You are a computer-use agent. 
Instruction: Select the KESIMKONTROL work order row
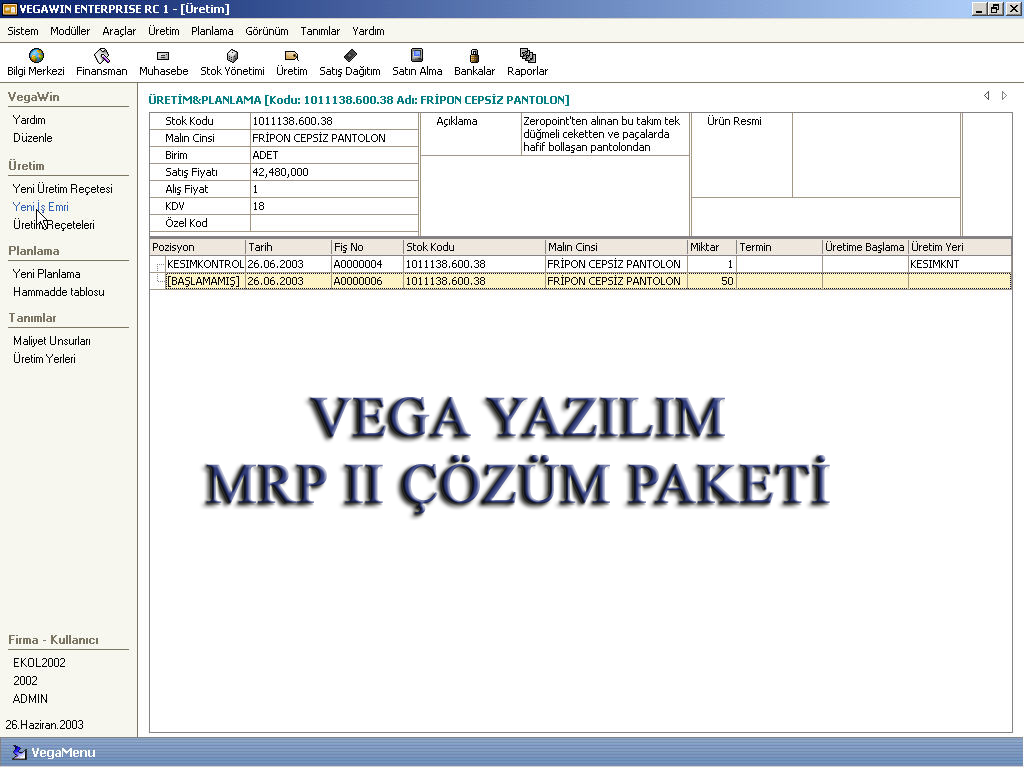click(581, 264)
